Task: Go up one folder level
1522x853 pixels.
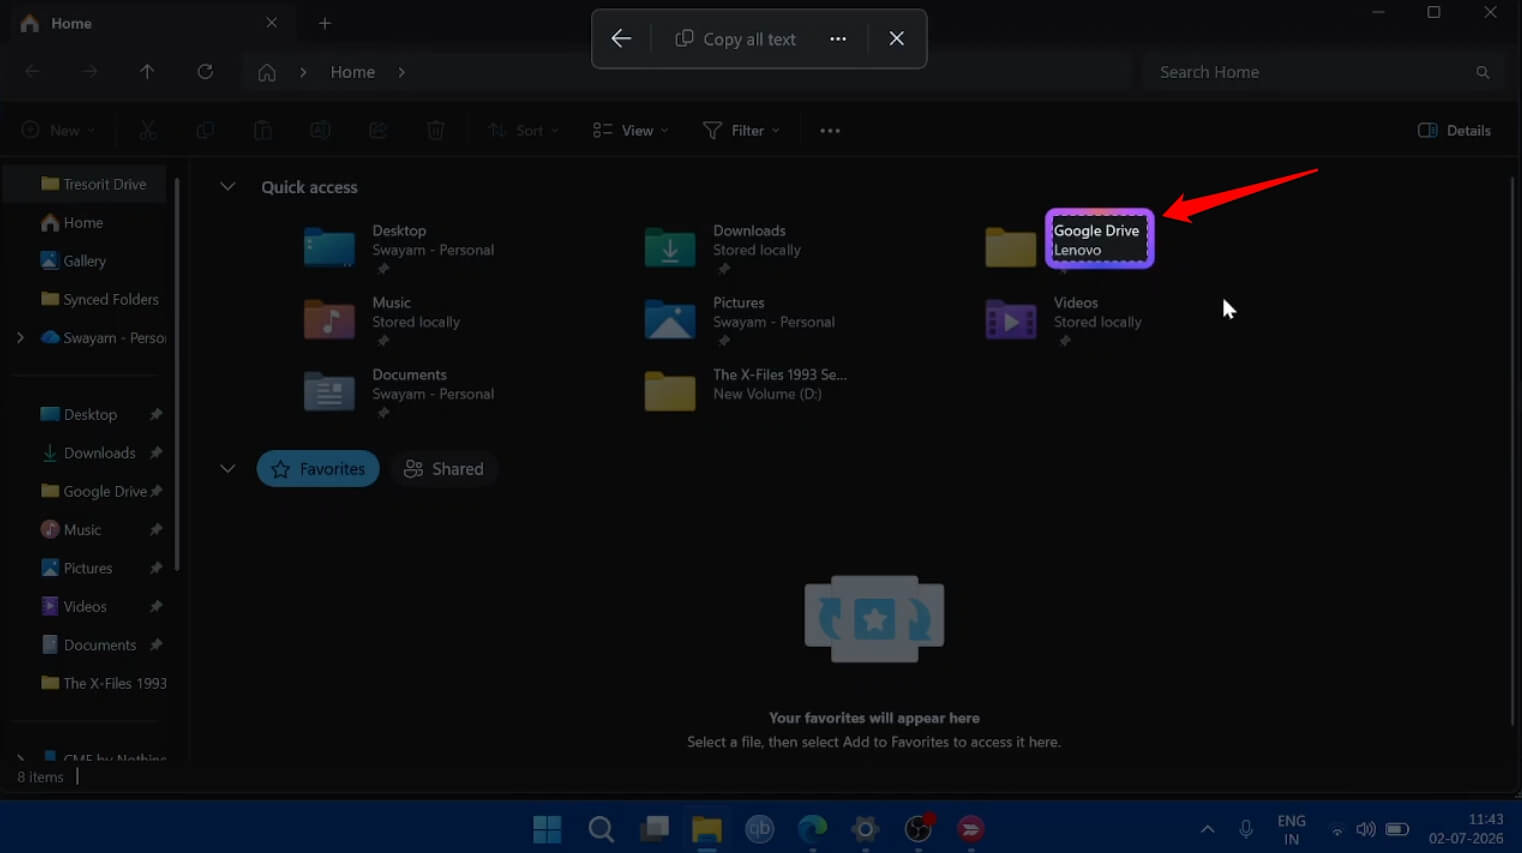Action: point(147,72)
